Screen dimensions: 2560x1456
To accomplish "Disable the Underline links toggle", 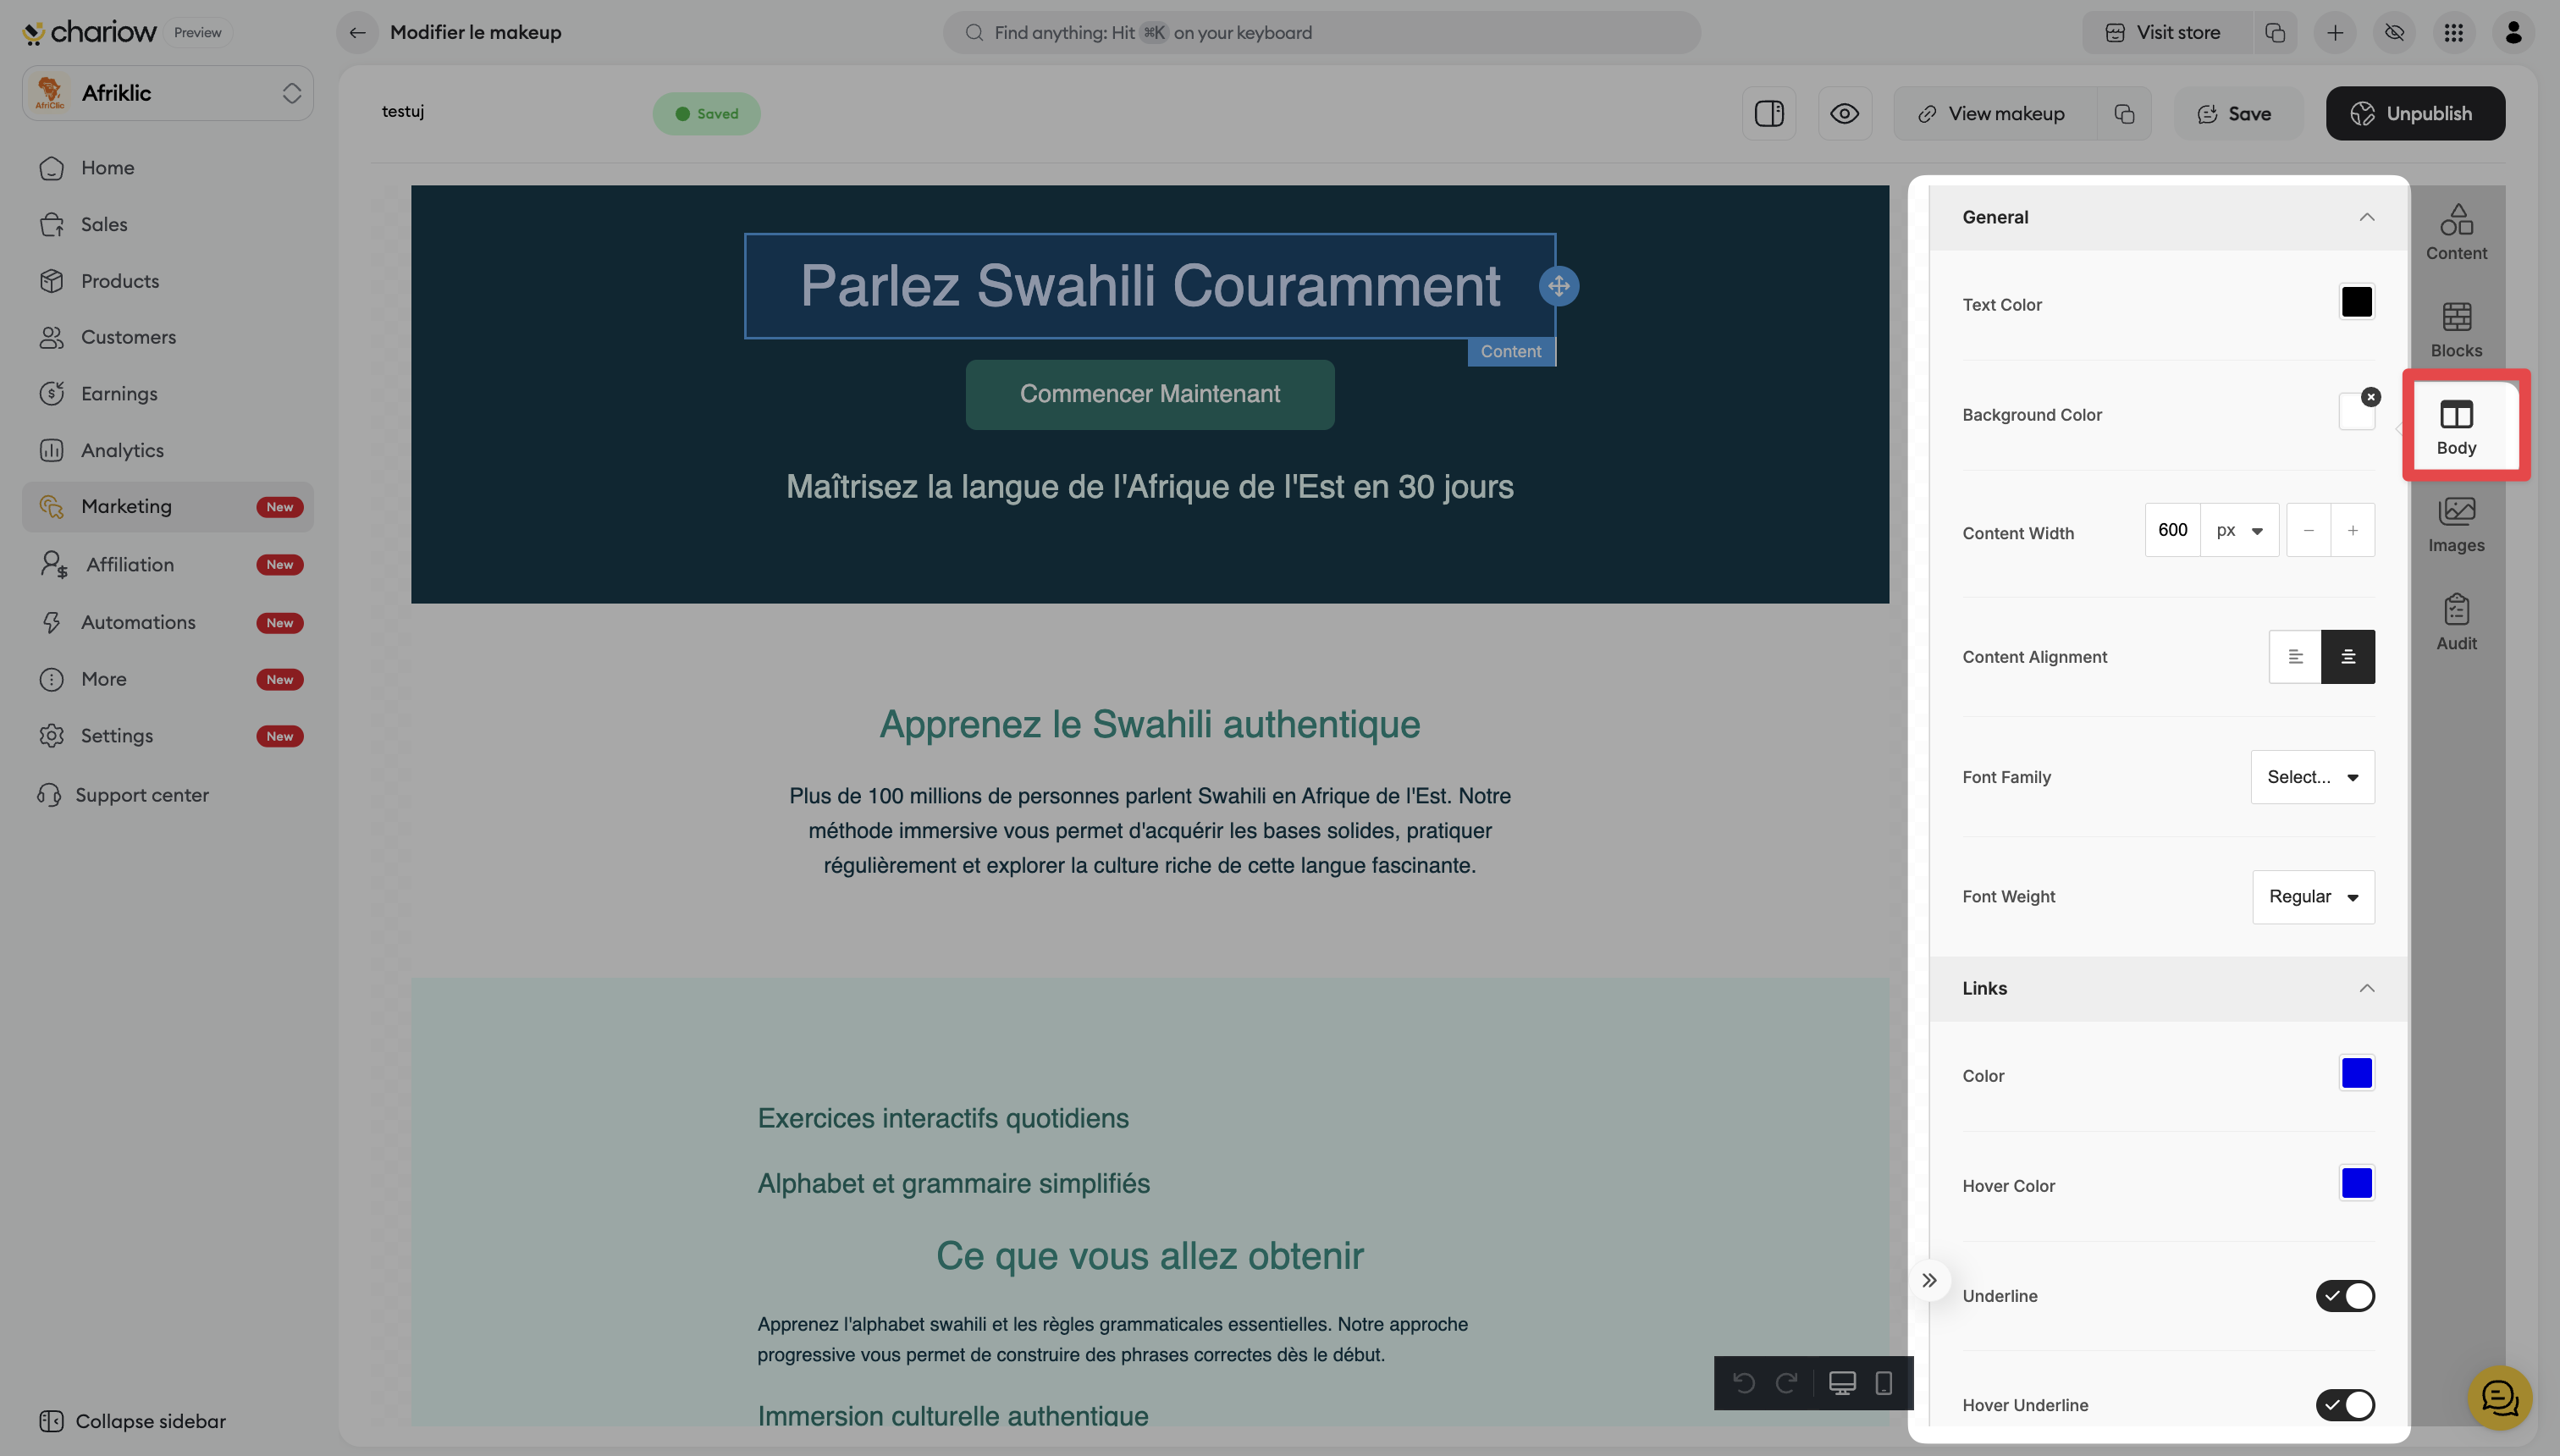I will [x=2345, y=1295].
